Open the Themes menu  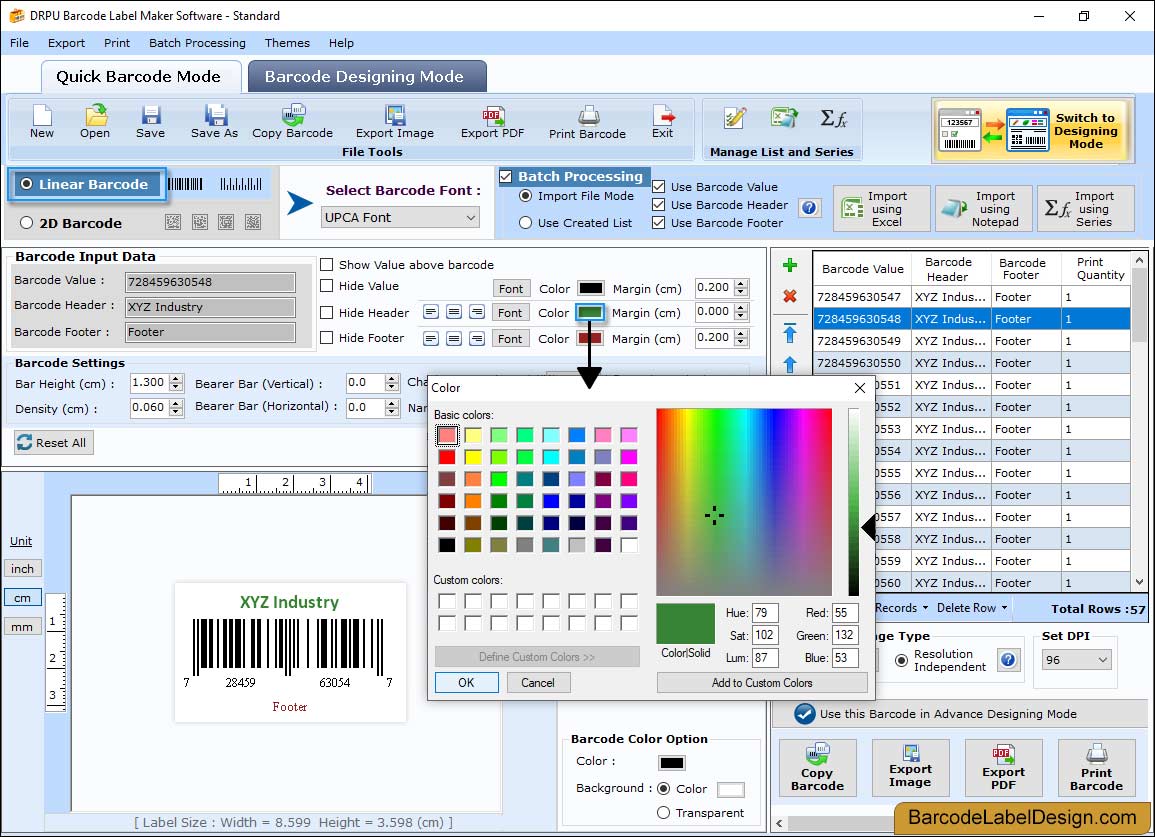pyautogui.click(x=287, y=43)
